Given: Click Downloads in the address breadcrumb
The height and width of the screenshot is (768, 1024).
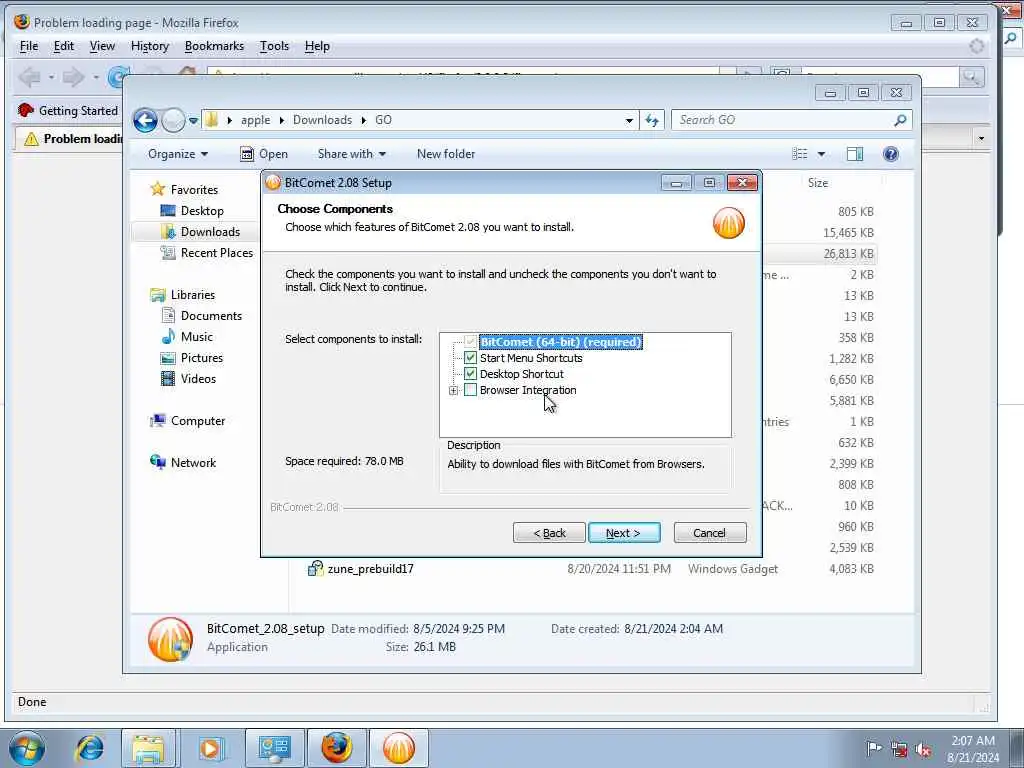Looking at the screenshot, I should [322, 120].
